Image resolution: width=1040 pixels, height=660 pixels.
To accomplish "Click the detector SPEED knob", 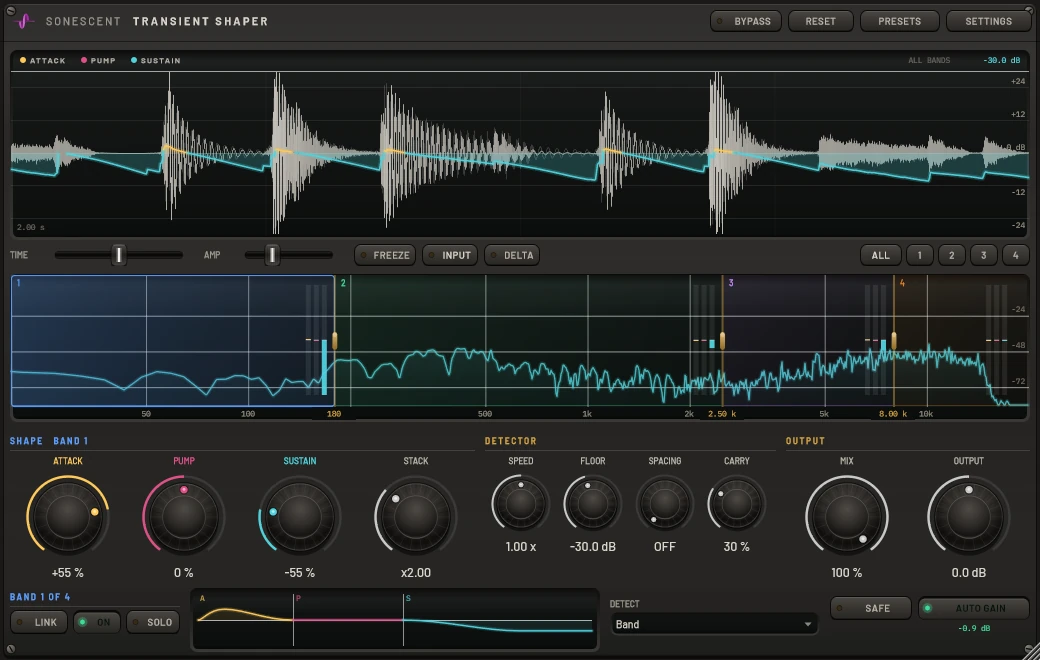I will [521, 504].
